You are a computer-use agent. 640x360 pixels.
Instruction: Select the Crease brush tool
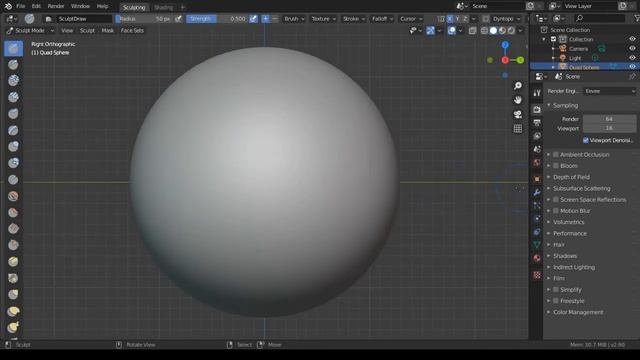13,180
